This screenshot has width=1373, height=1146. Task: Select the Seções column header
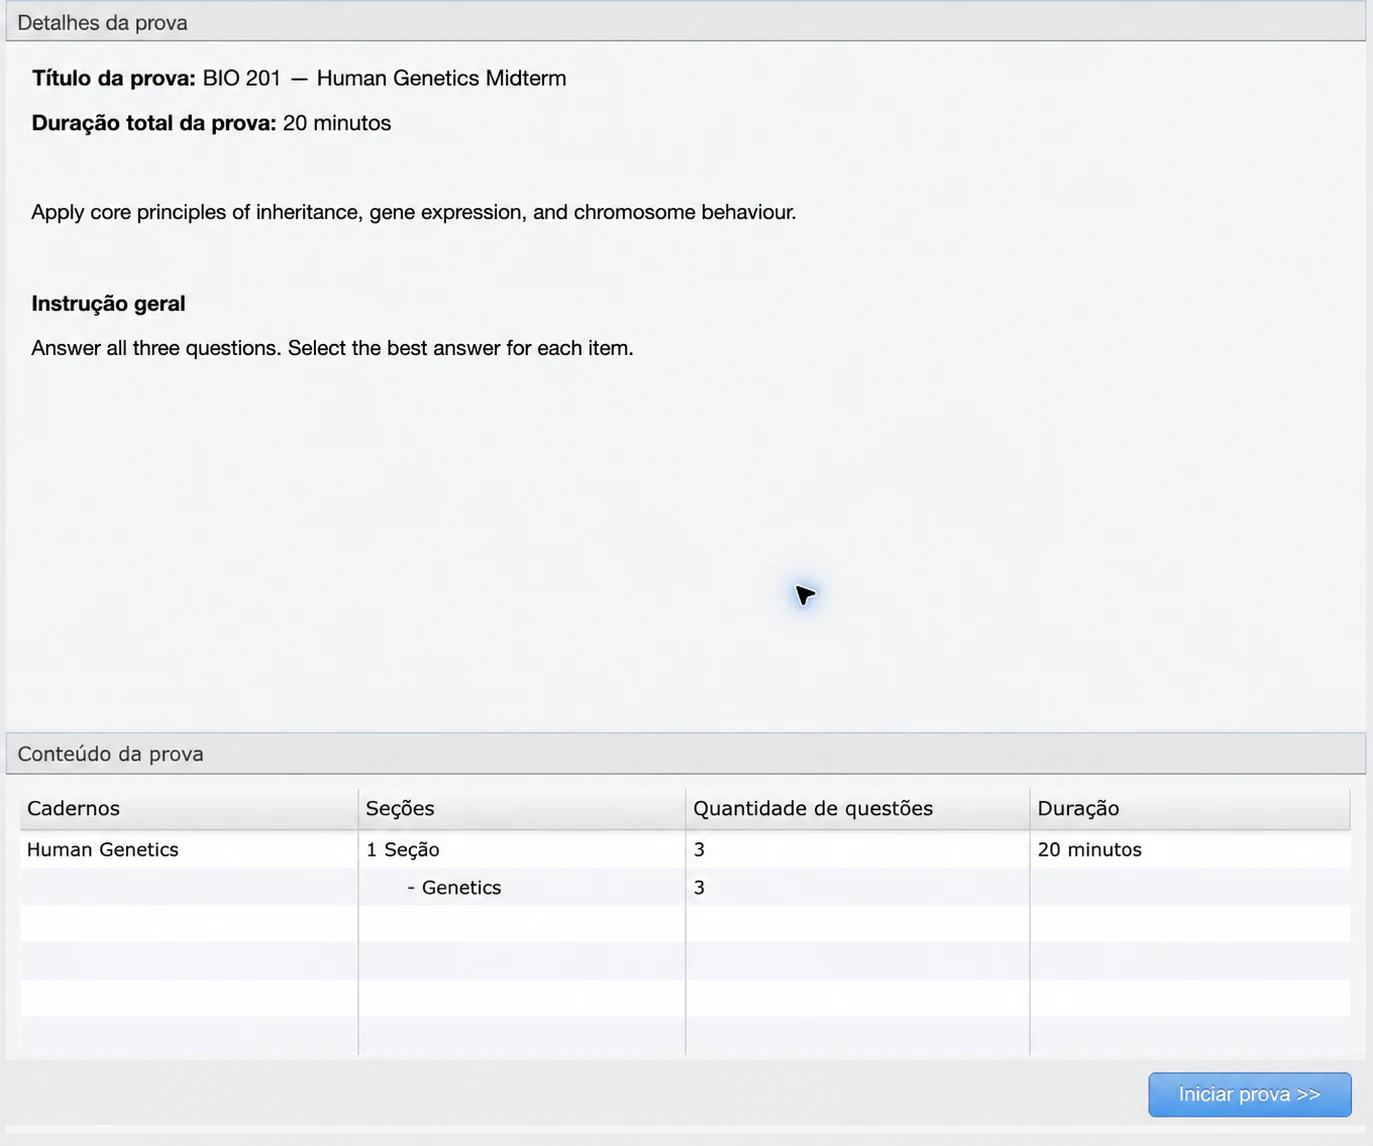[522, 808]
